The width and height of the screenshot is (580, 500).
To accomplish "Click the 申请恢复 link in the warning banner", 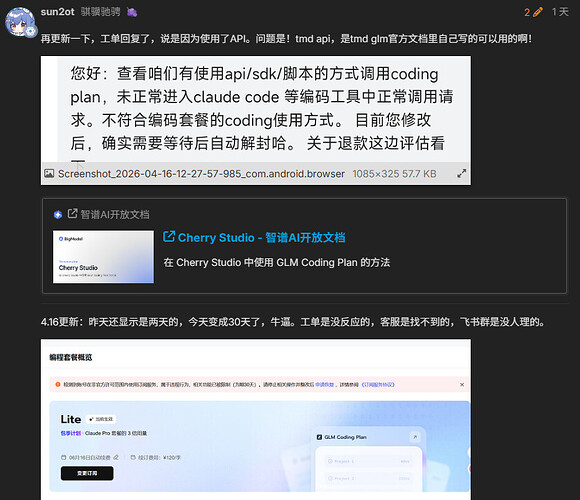I will coord(324,385).
